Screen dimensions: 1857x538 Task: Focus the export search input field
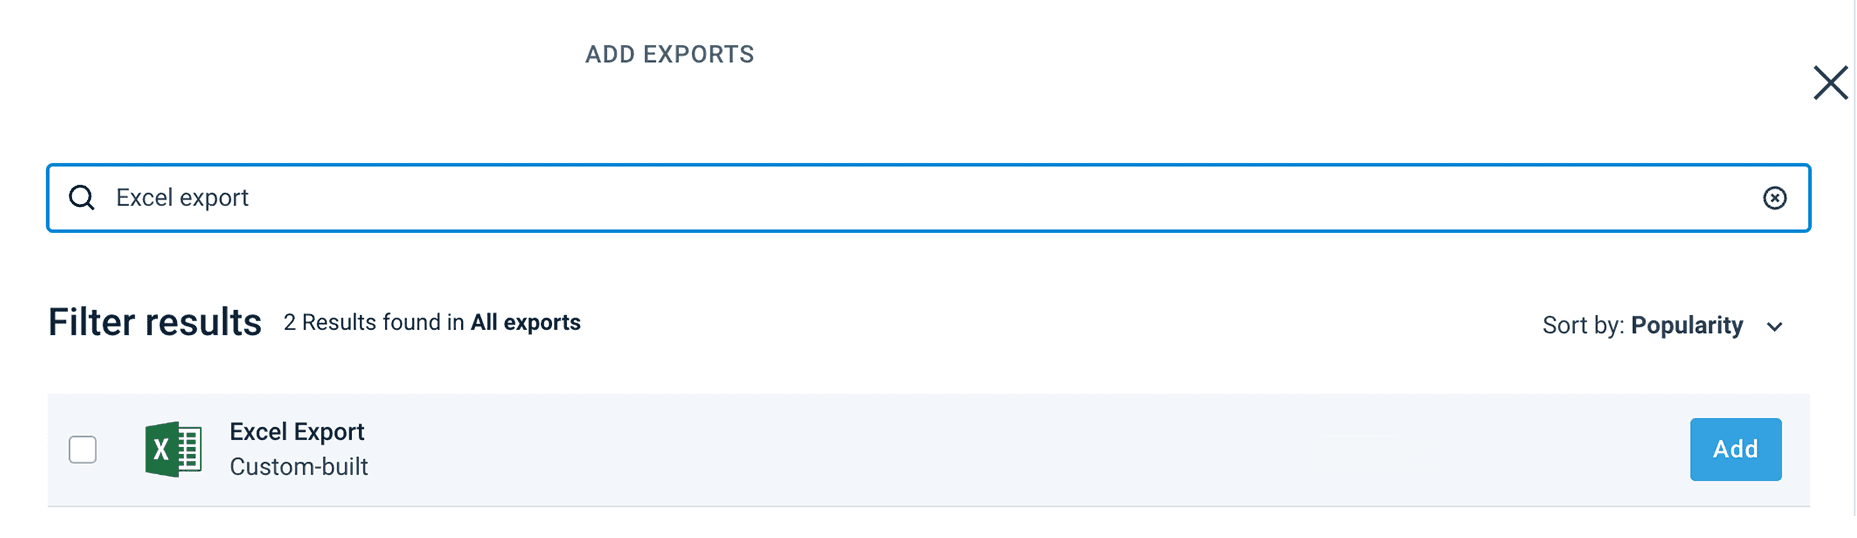900,198
